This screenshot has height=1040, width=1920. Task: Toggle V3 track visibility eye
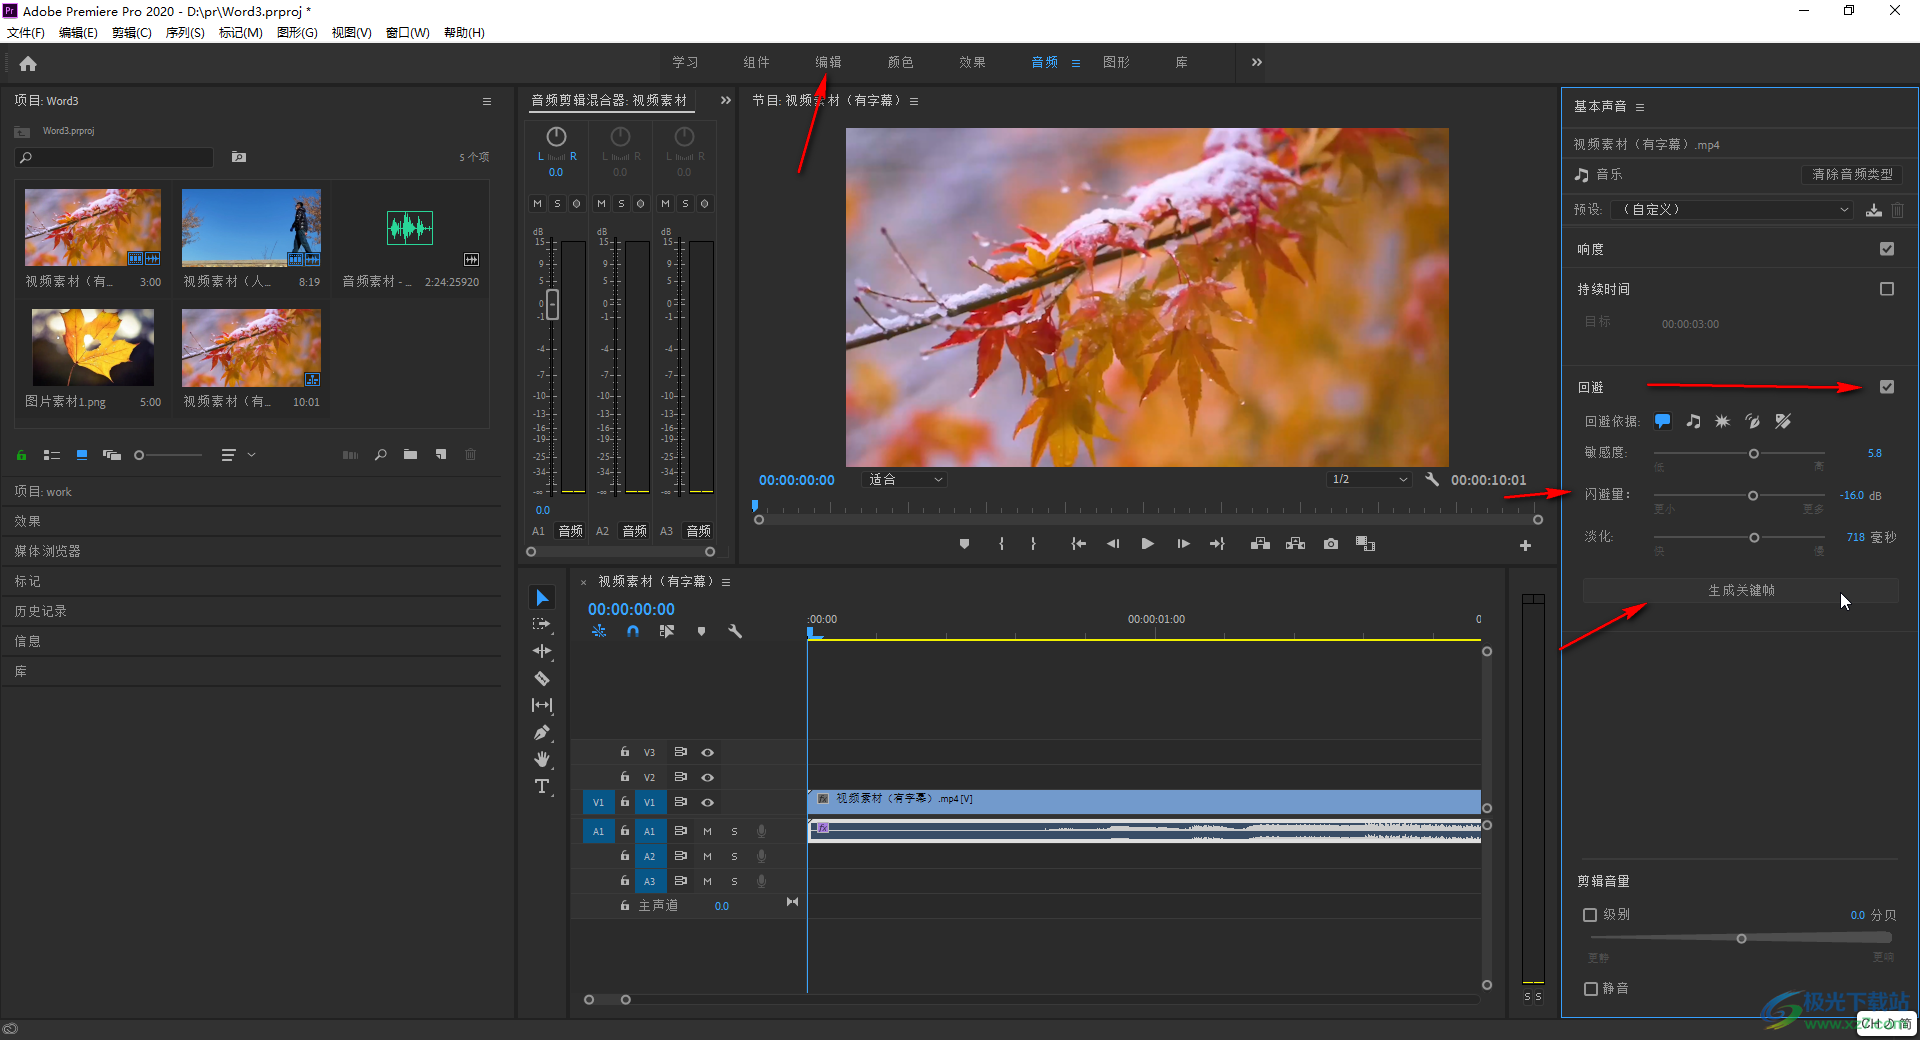[x=707, y=752]
